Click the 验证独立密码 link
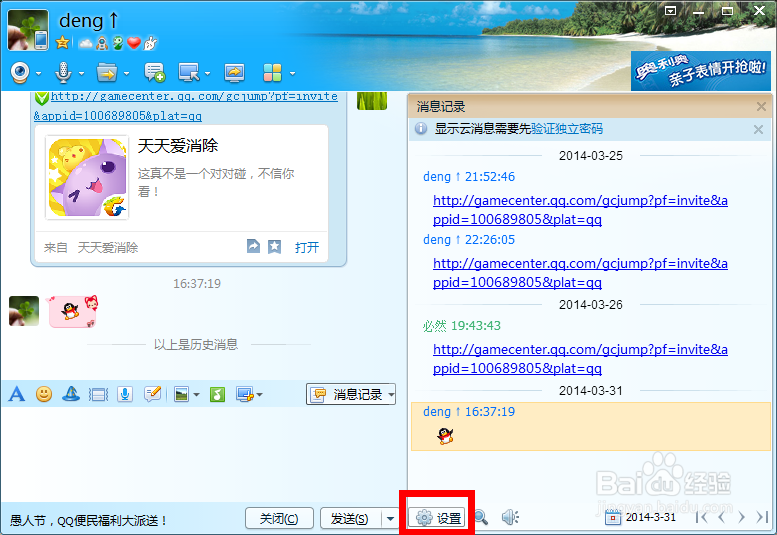777x535 pixels. (567, 129)
